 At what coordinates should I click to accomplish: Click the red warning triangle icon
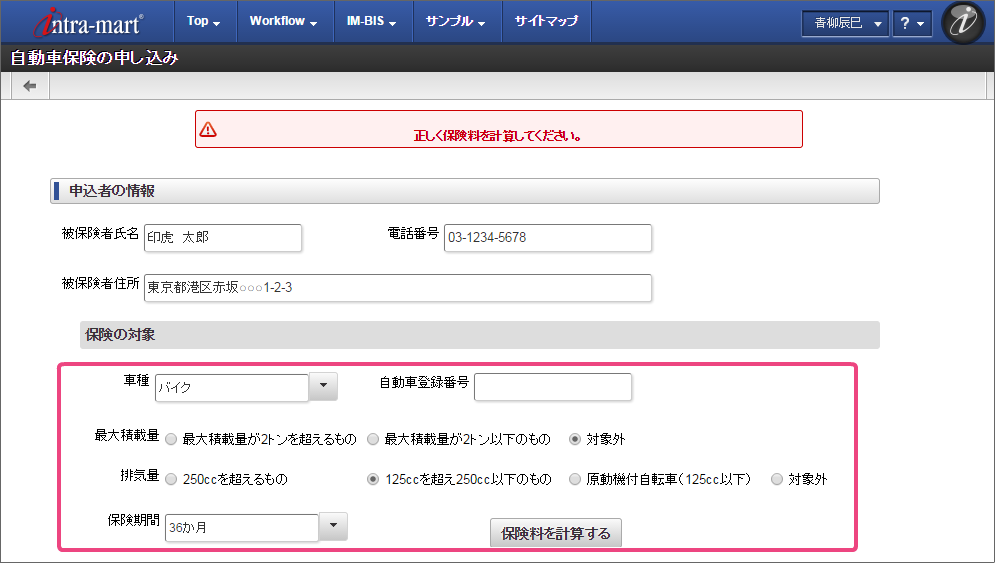208,129
